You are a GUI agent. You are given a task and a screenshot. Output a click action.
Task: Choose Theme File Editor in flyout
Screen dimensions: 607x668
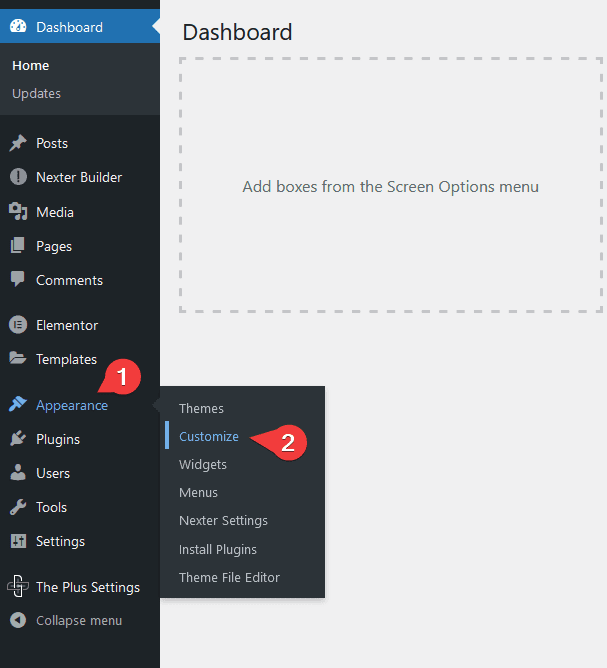click(x=229, y=578)
